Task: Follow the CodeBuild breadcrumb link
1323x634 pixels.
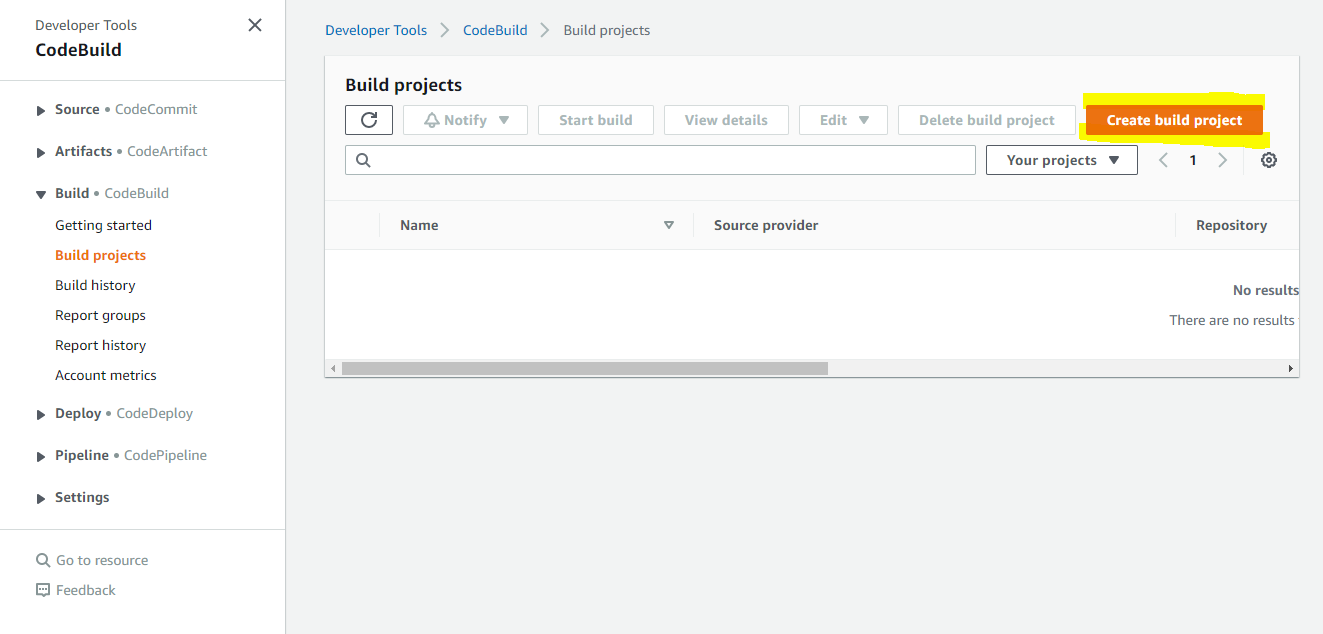Action: [495, 30]
